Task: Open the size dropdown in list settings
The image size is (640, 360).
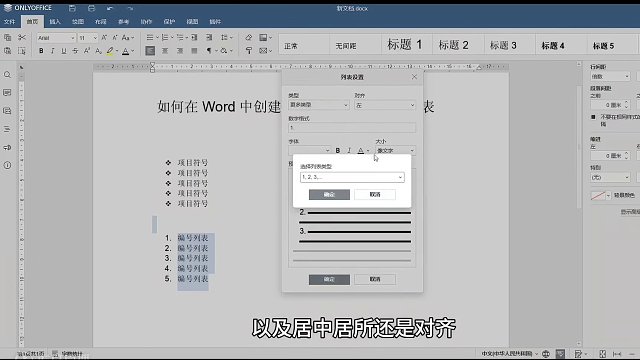Action: point(396,151)
